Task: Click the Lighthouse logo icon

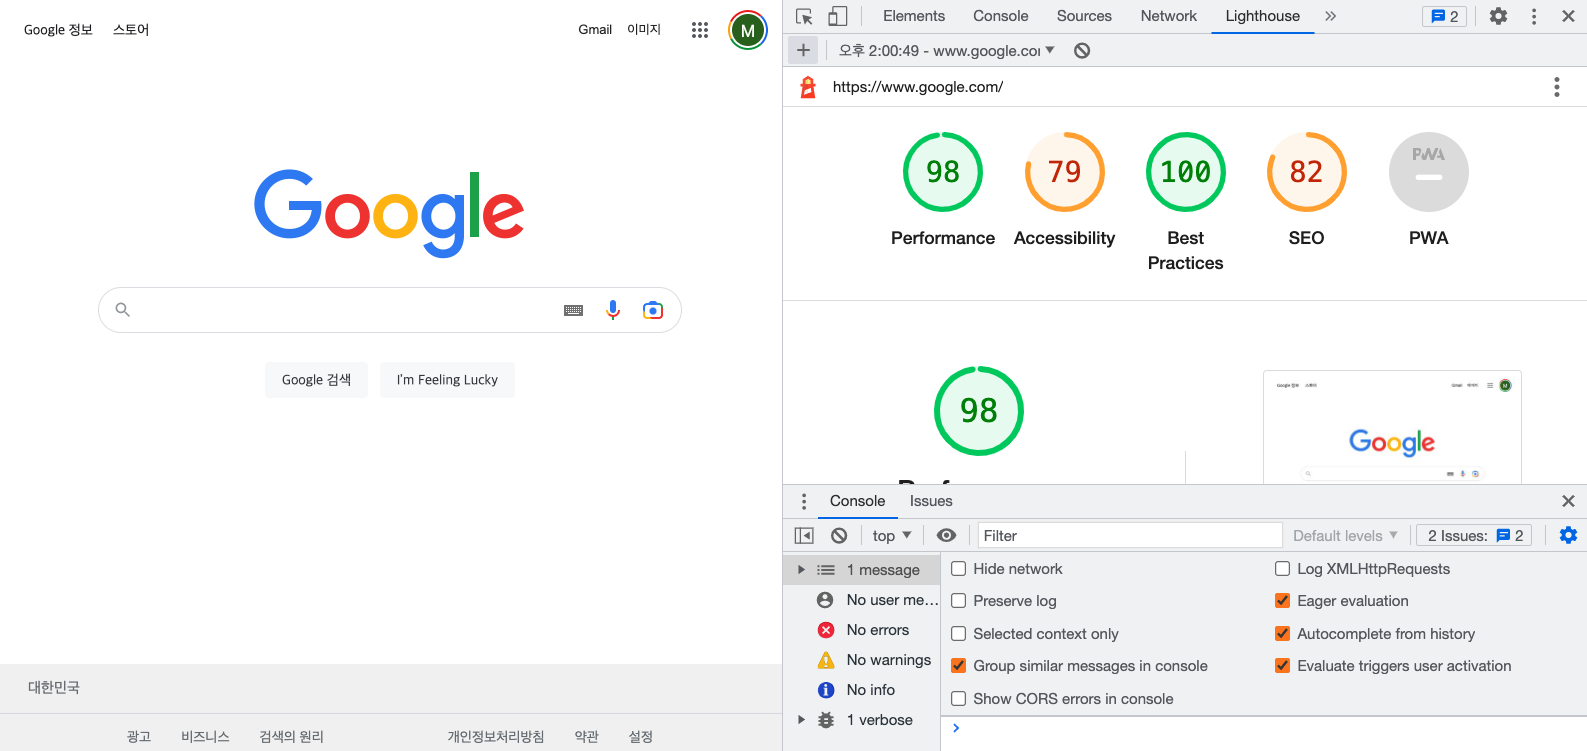Action: click(808, 87)
